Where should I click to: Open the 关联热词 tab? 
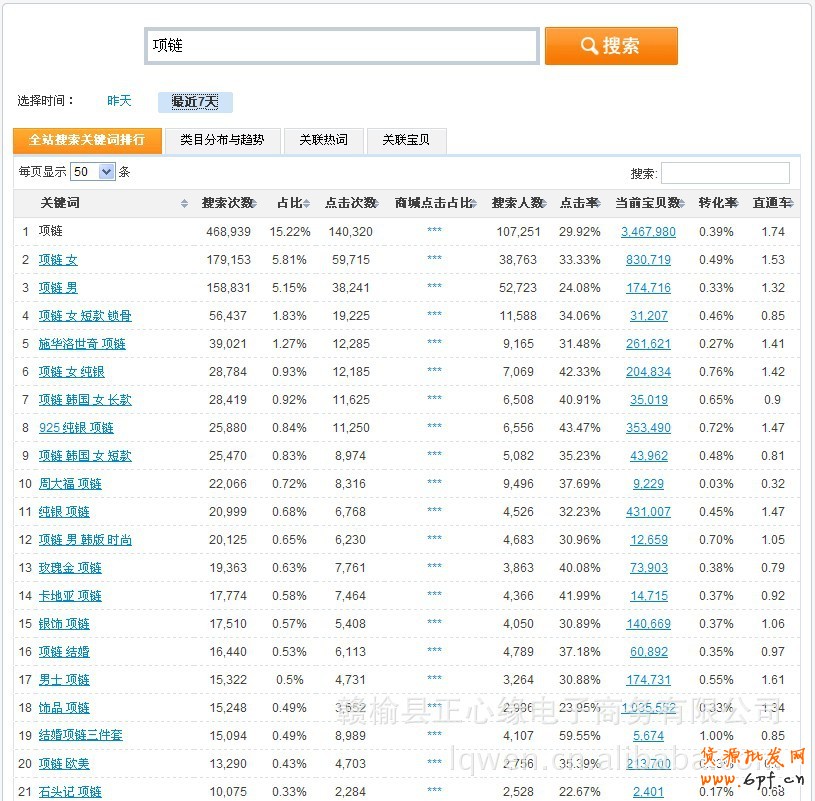coord(323,140)
